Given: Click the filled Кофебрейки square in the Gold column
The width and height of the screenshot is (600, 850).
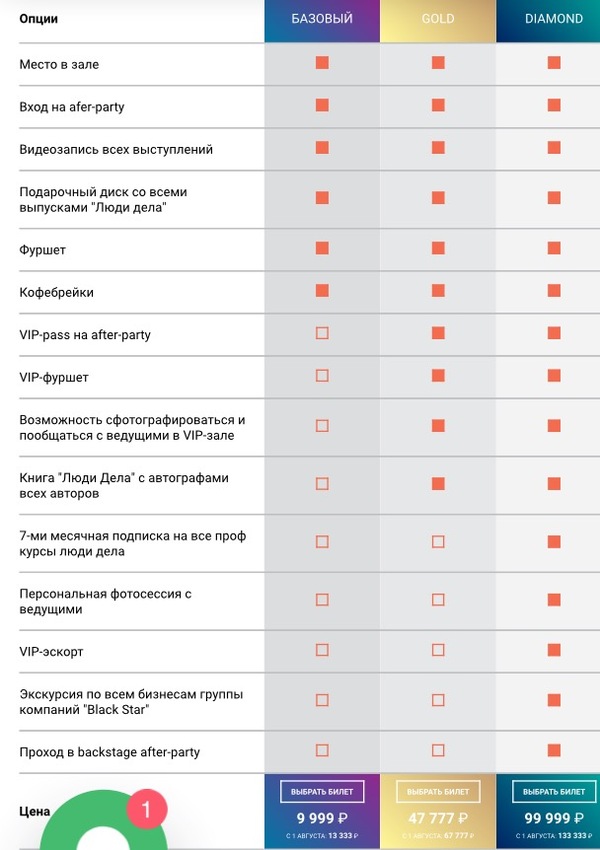Looking at the screenshot, I should (438, 291).
